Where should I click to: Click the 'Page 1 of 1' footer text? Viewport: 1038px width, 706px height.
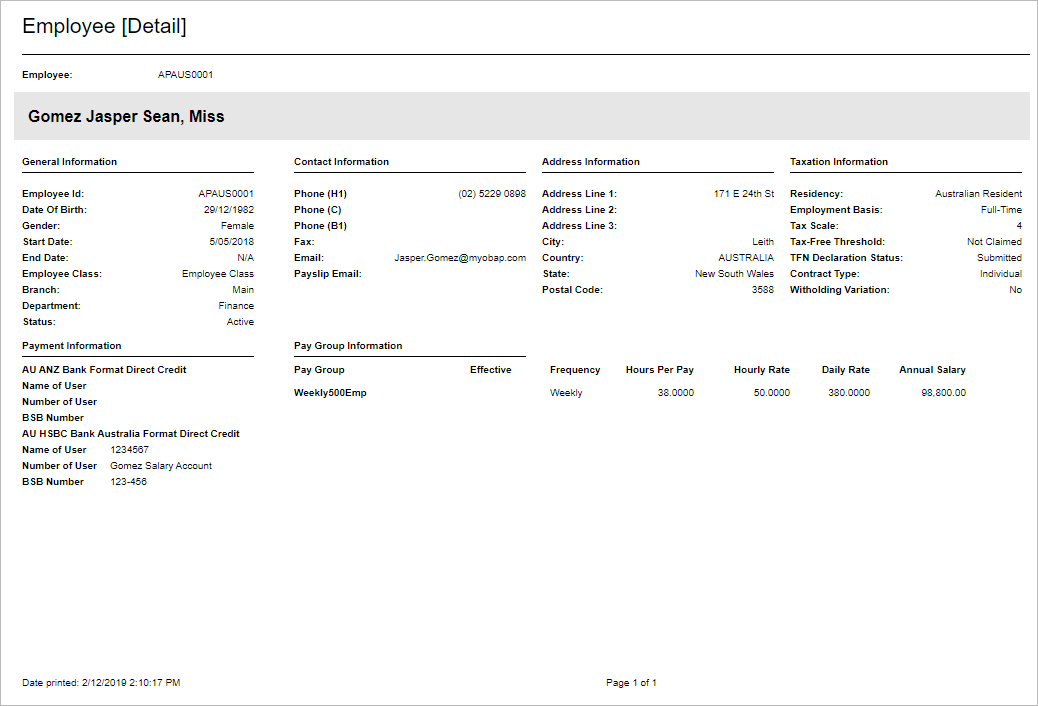(x=632, y=683)
